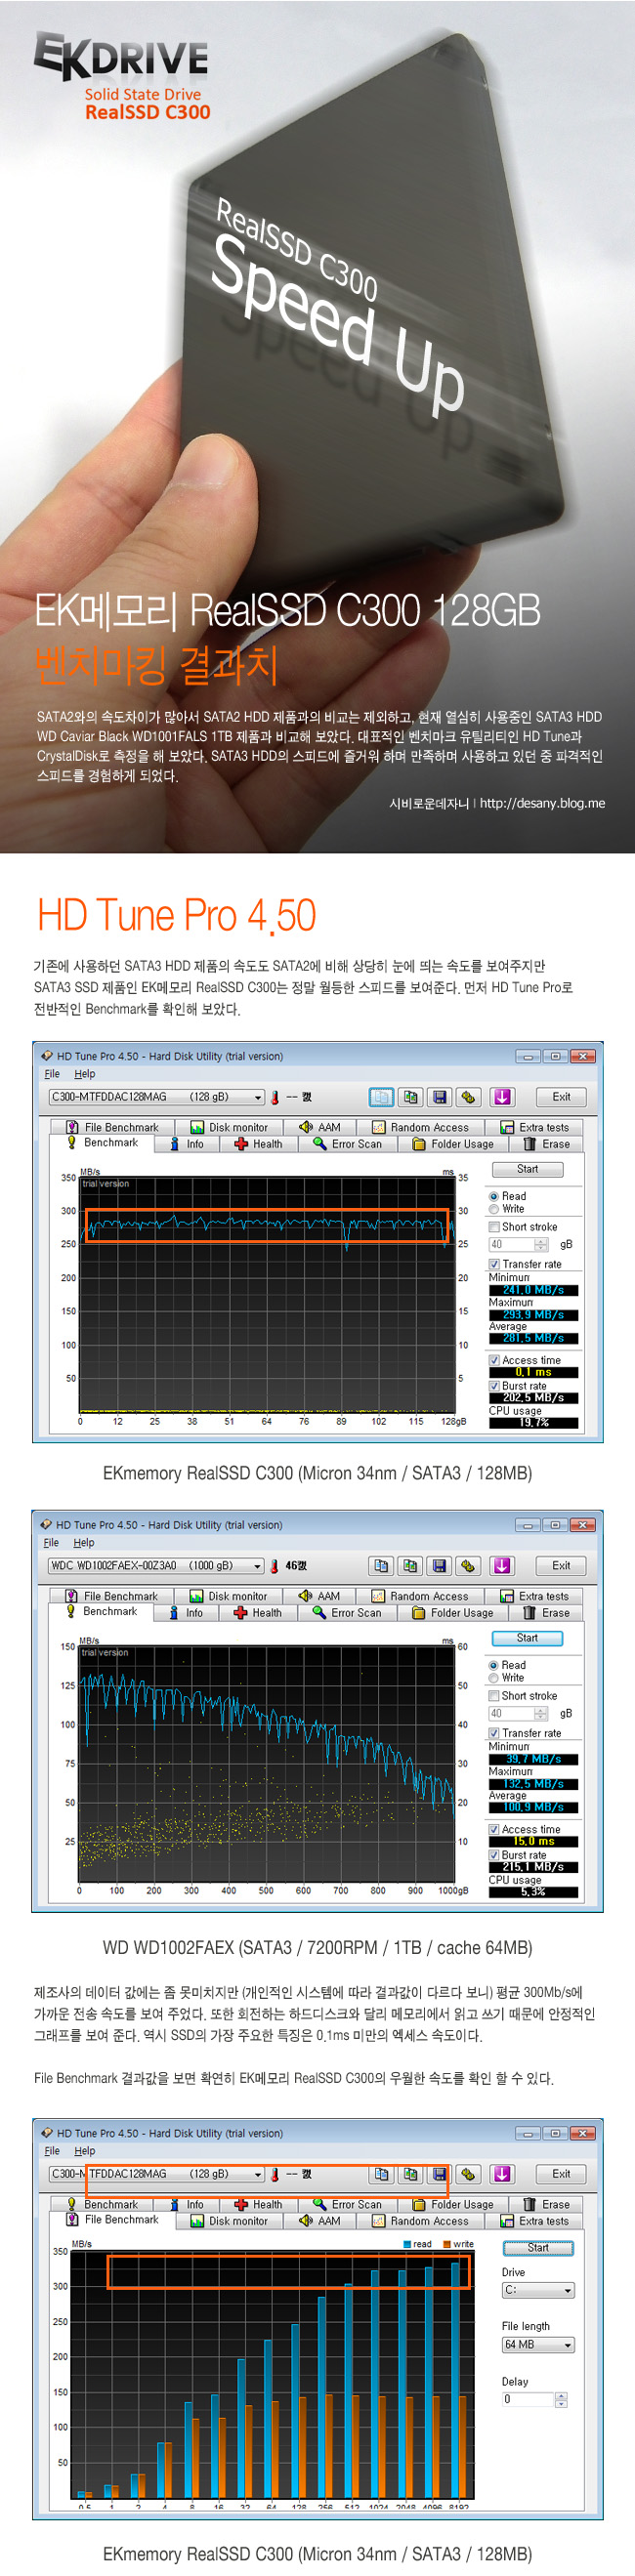Click Exit button in File Benchmark window
The height and width of the screenshot is (2576, 635).
(x=561, y=2174)
